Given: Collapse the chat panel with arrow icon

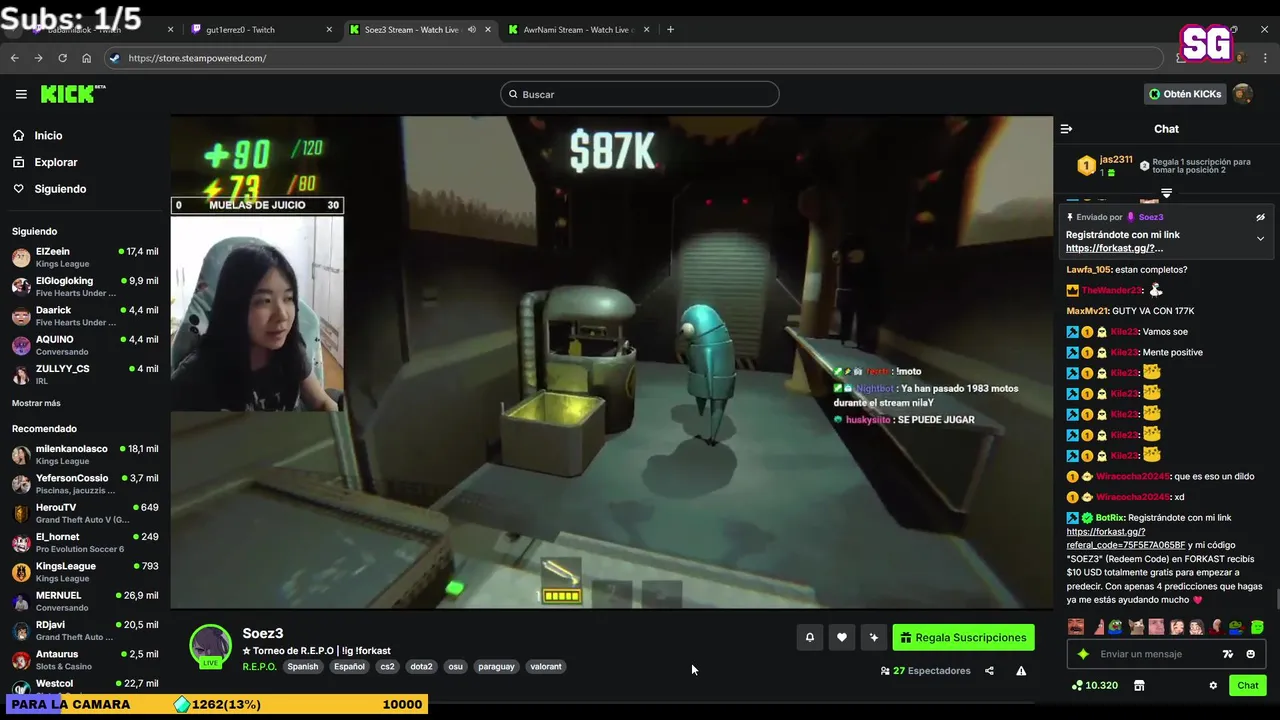Looking at the screenshot, I should [1066, 129].
